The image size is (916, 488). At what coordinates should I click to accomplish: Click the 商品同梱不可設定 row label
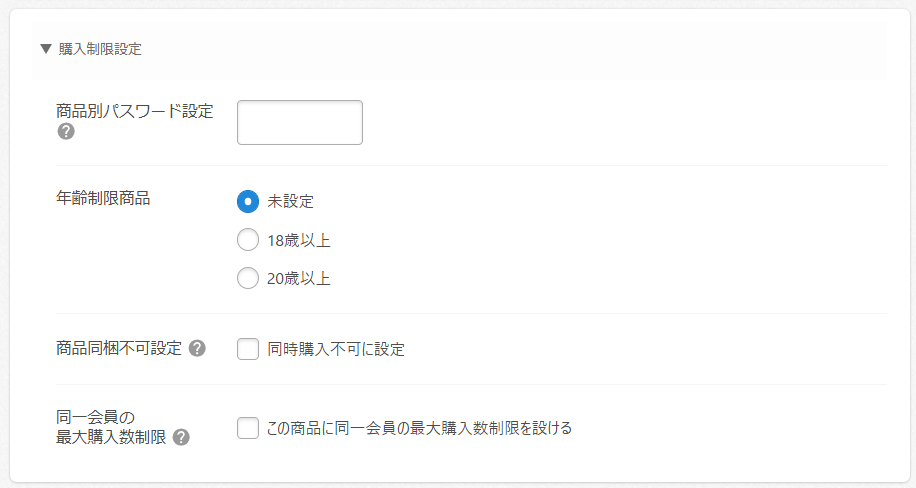[119, 348]
